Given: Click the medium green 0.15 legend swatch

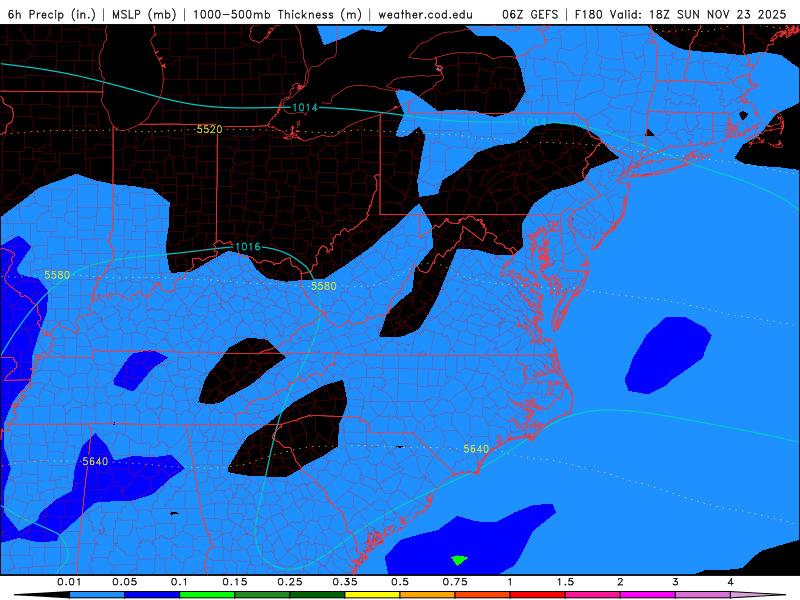Looking at the screenshot, I should [x=262, y=595].
